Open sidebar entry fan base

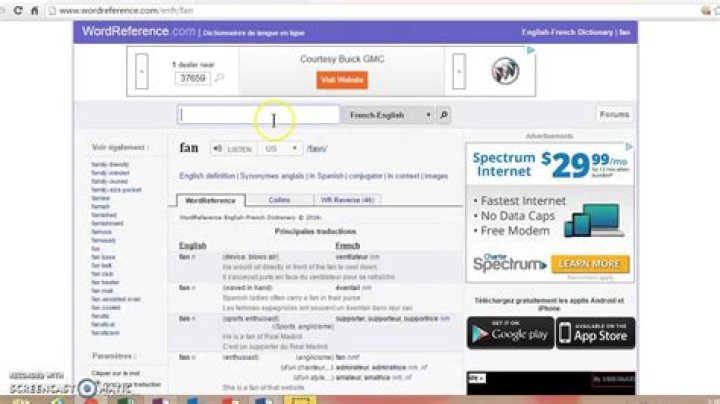[x=103, y=257]
